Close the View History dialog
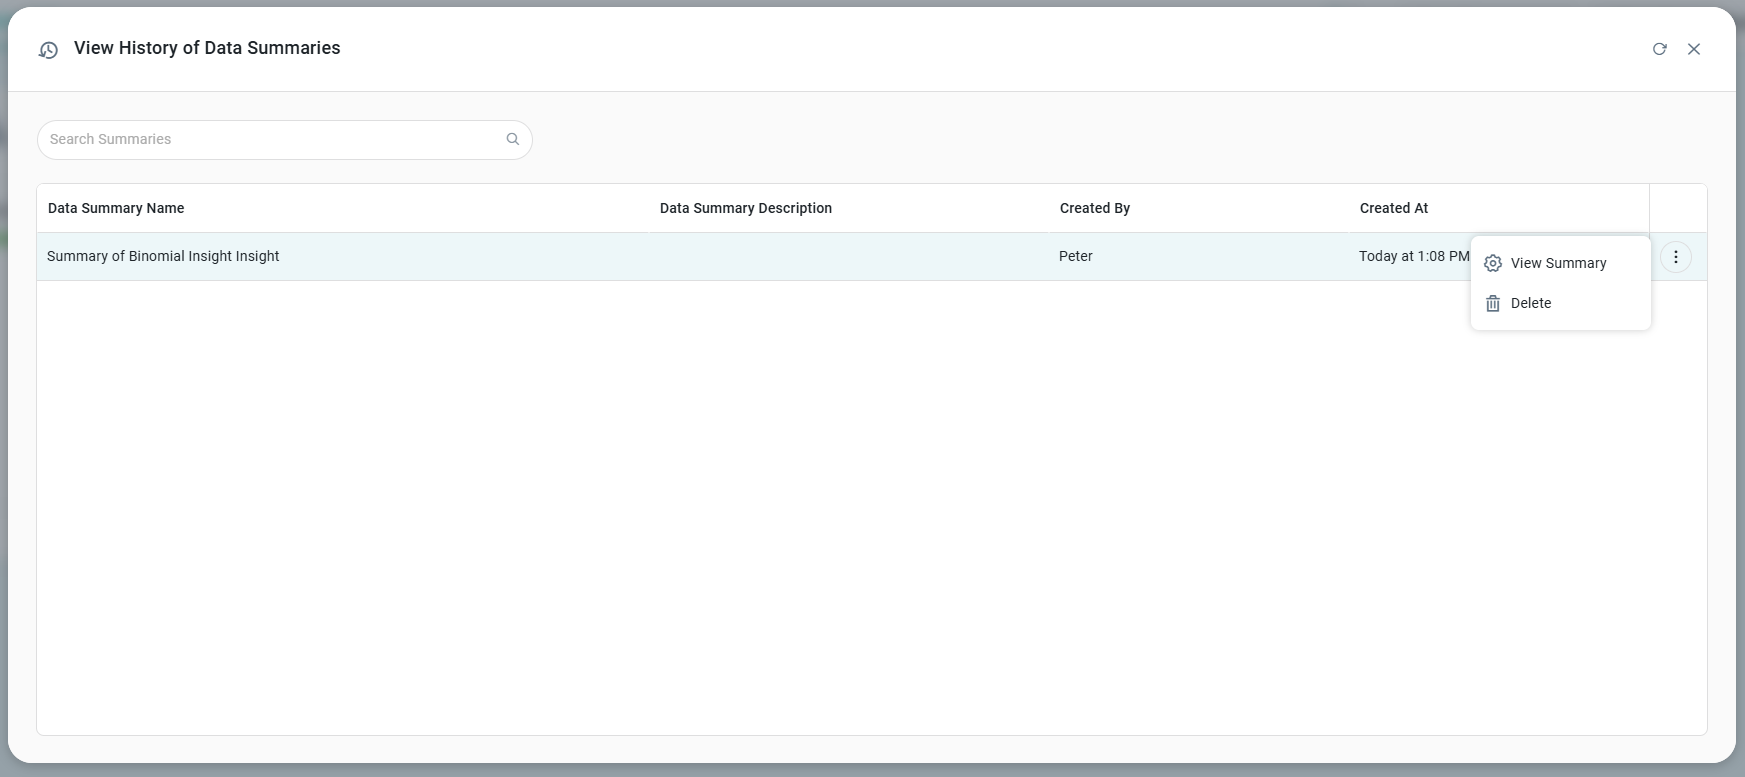 pos(1693,49)
